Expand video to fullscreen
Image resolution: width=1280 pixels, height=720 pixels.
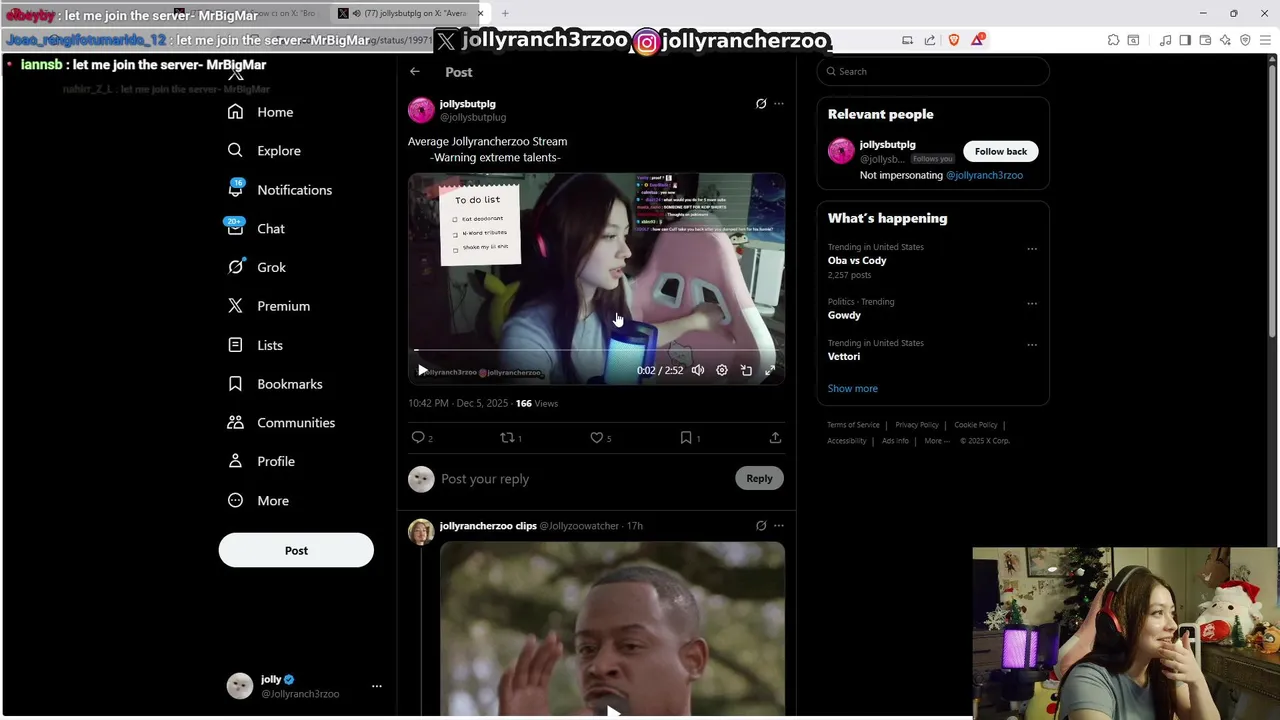click(770, 370)
